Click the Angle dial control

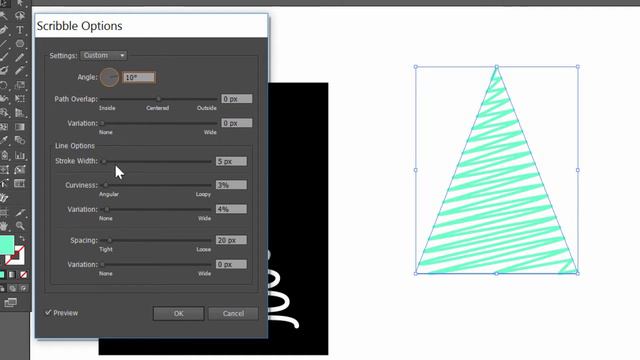pos(109,77)
